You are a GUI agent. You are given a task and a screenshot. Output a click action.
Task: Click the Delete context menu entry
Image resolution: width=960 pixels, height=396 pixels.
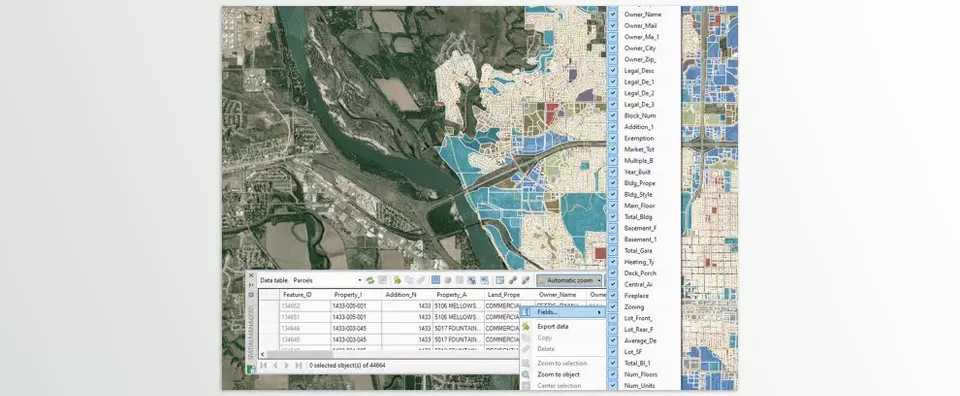pyautogui.click(x=546, y=349)
